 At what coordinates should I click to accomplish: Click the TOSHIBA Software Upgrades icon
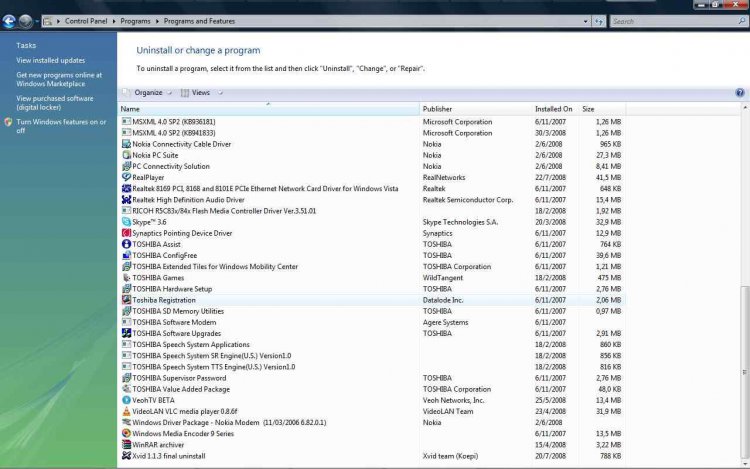tap(126, 333)
